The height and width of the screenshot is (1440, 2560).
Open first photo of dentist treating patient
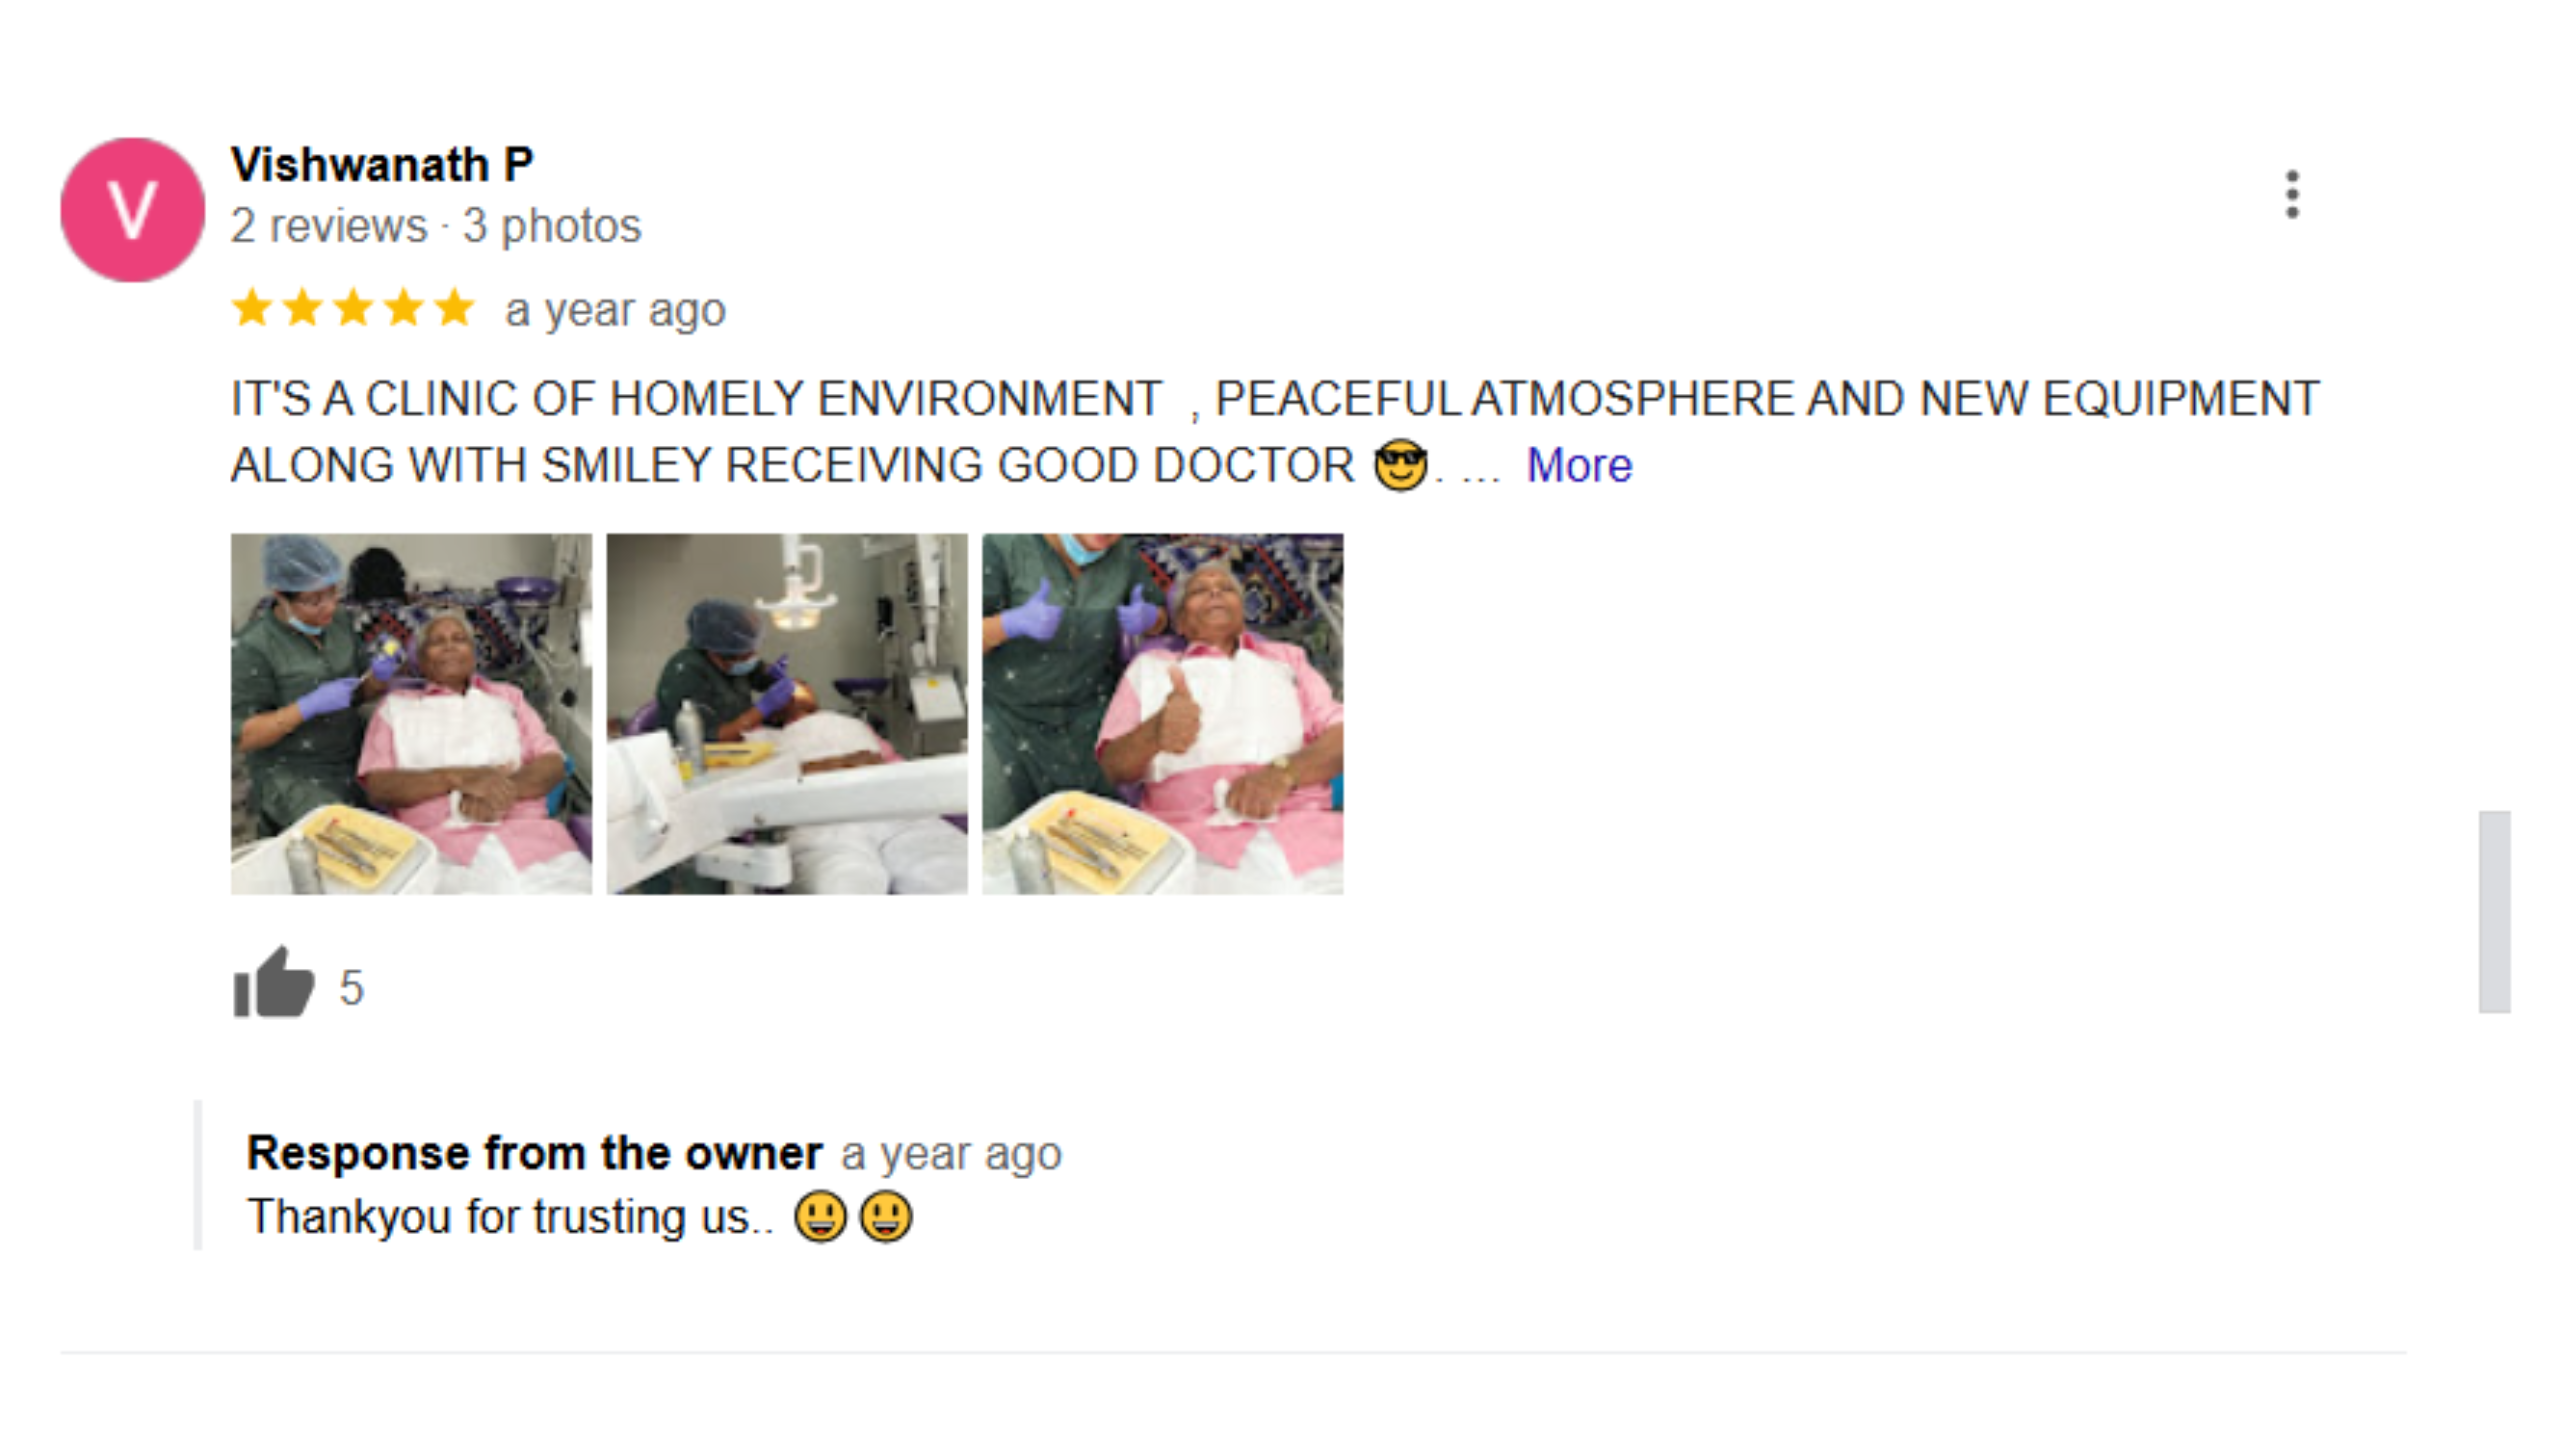411,714
